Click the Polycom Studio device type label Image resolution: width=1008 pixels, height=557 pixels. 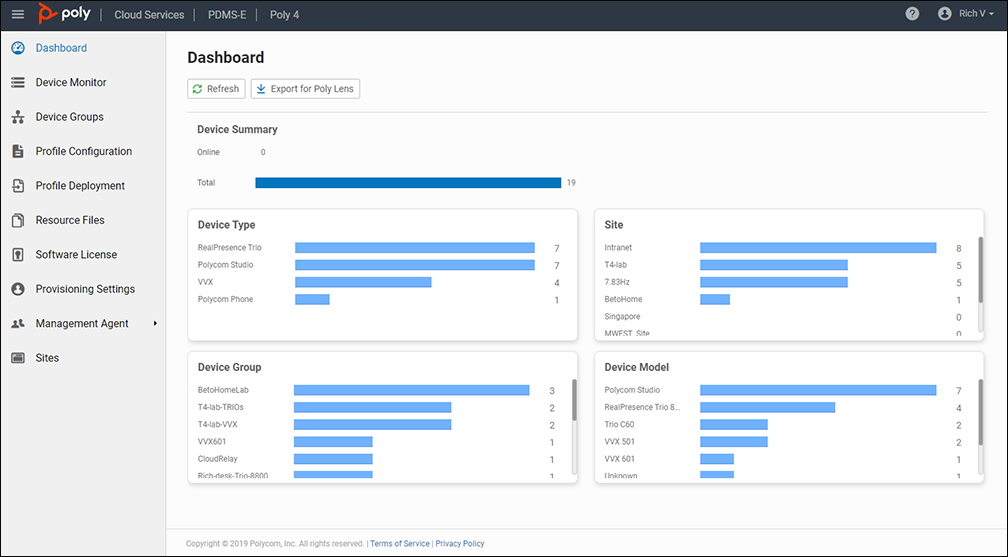click(226, 265)
